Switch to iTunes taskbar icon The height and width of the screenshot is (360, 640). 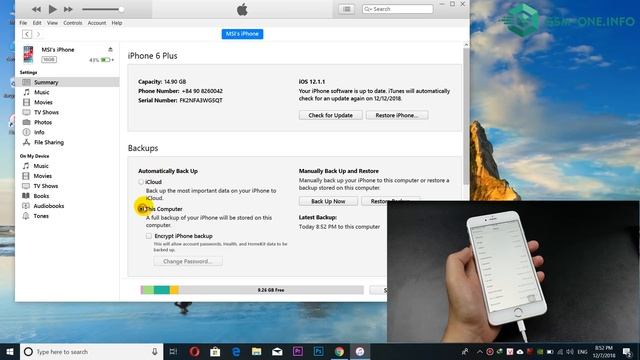pos(360,351)
